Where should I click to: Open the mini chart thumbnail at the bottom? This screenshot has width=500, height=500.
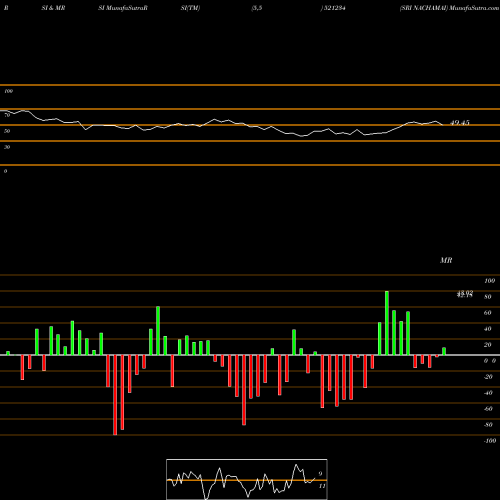tap(247, 479)
